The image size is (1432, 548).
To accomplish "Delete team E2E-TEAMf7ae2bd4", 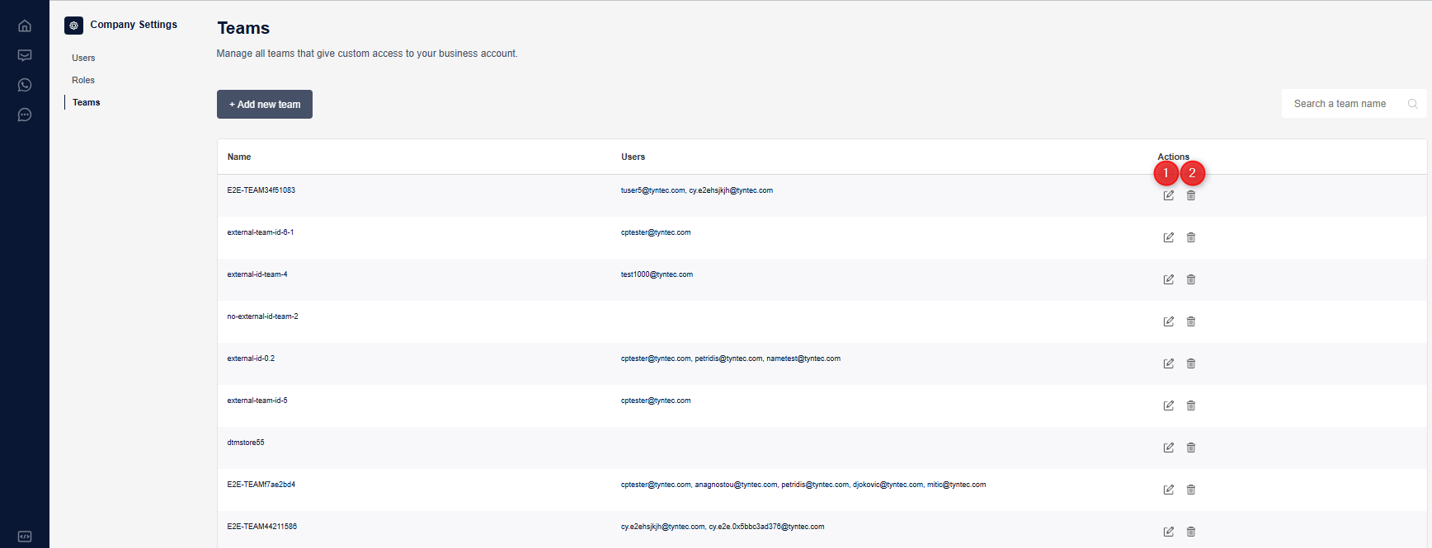I will (1191, 489).
